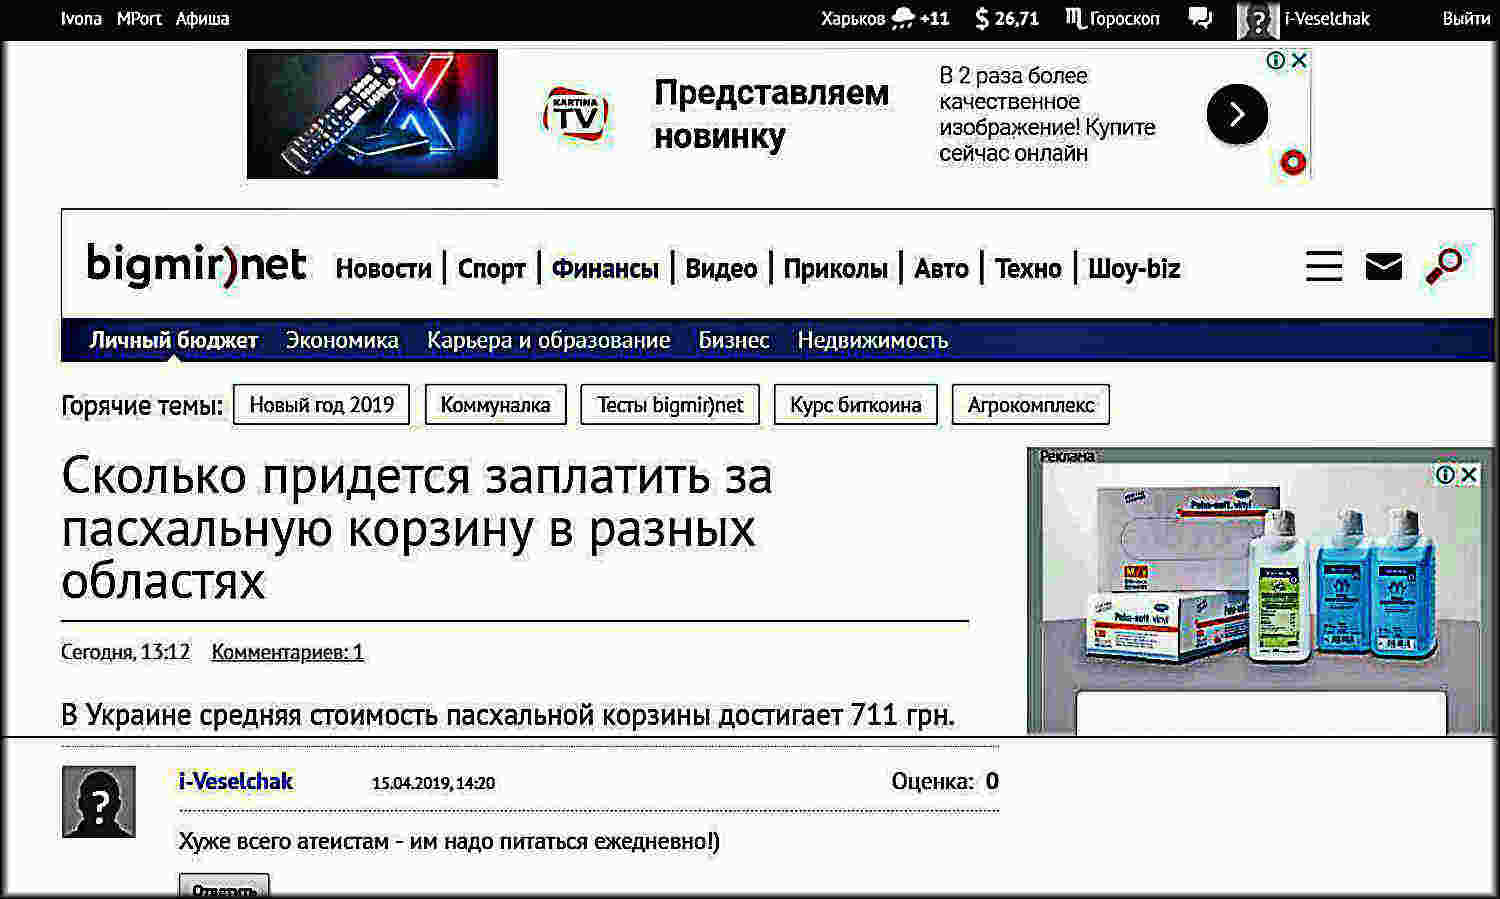The height and width of the screenshot is (899, 1500).
Task: Click the round arrow button in top ad
Action: point(1237,114)
